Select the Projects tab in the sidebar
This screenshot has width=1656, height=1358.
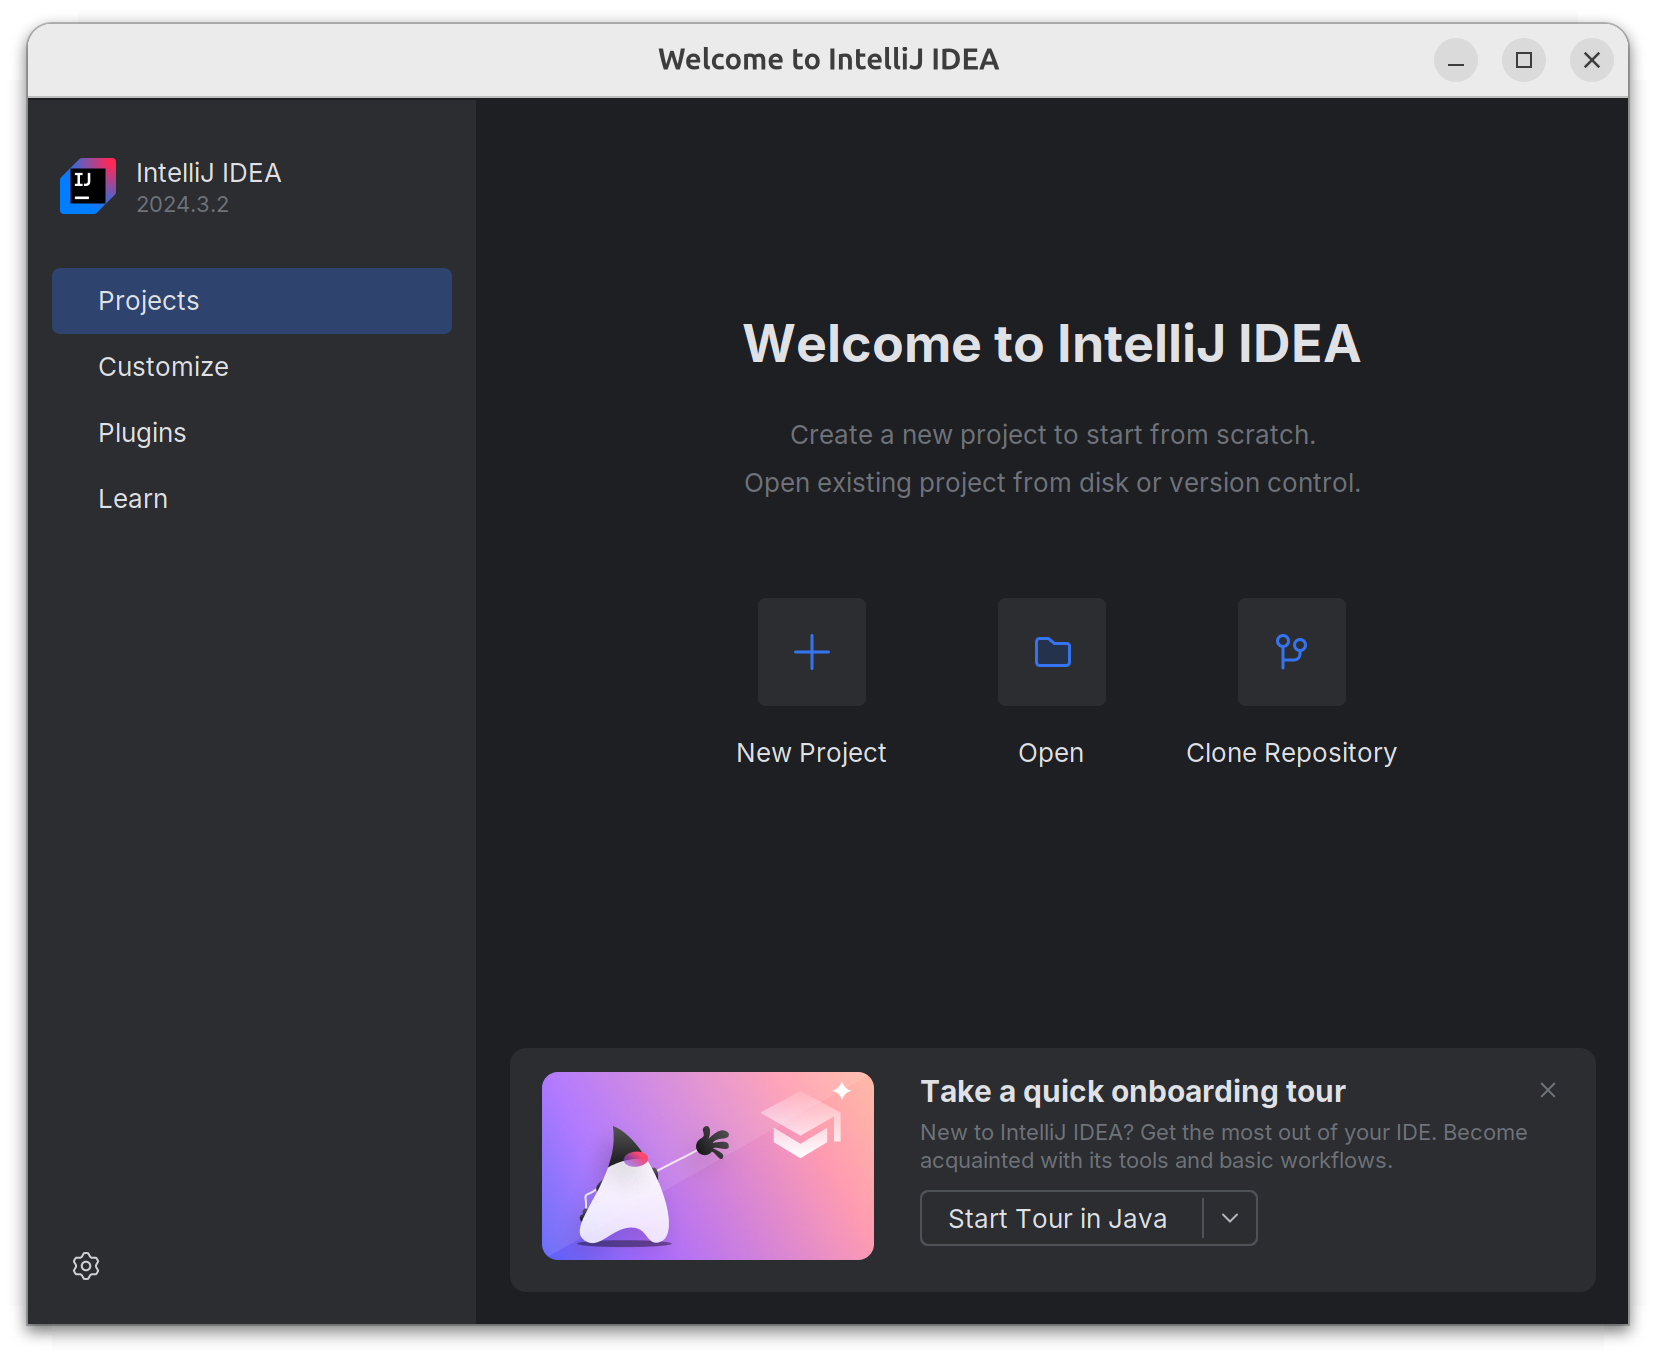point(251,301)
